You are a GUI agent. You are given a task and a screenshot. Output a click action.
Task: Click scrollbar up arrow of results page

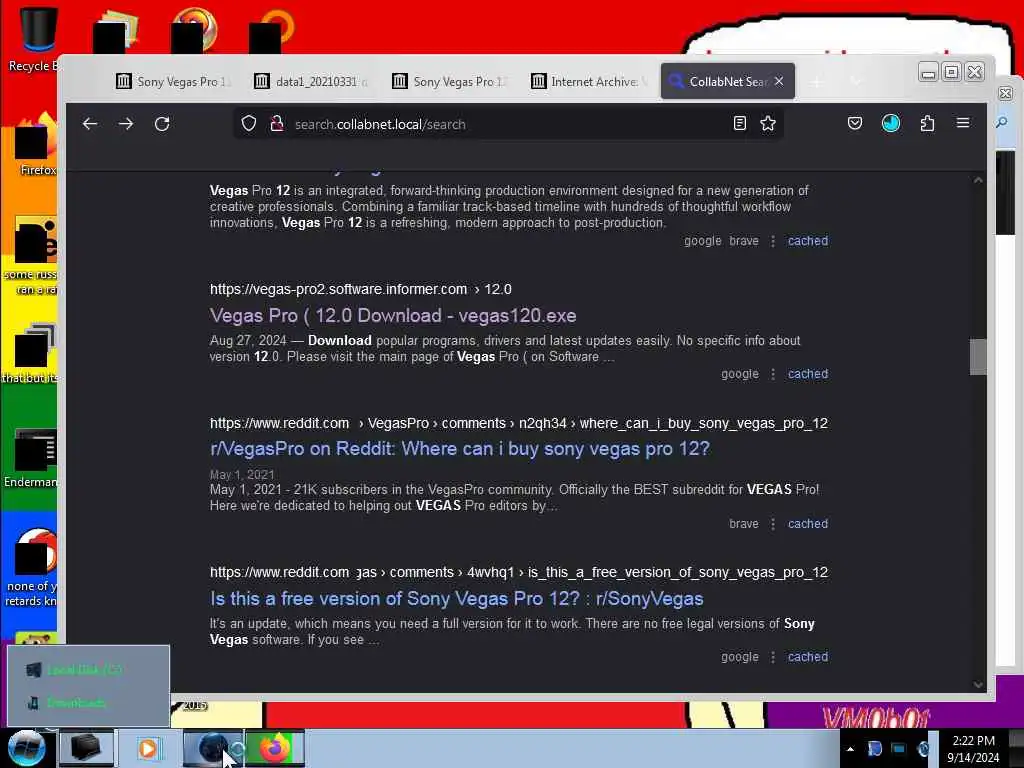click(978, 180)
